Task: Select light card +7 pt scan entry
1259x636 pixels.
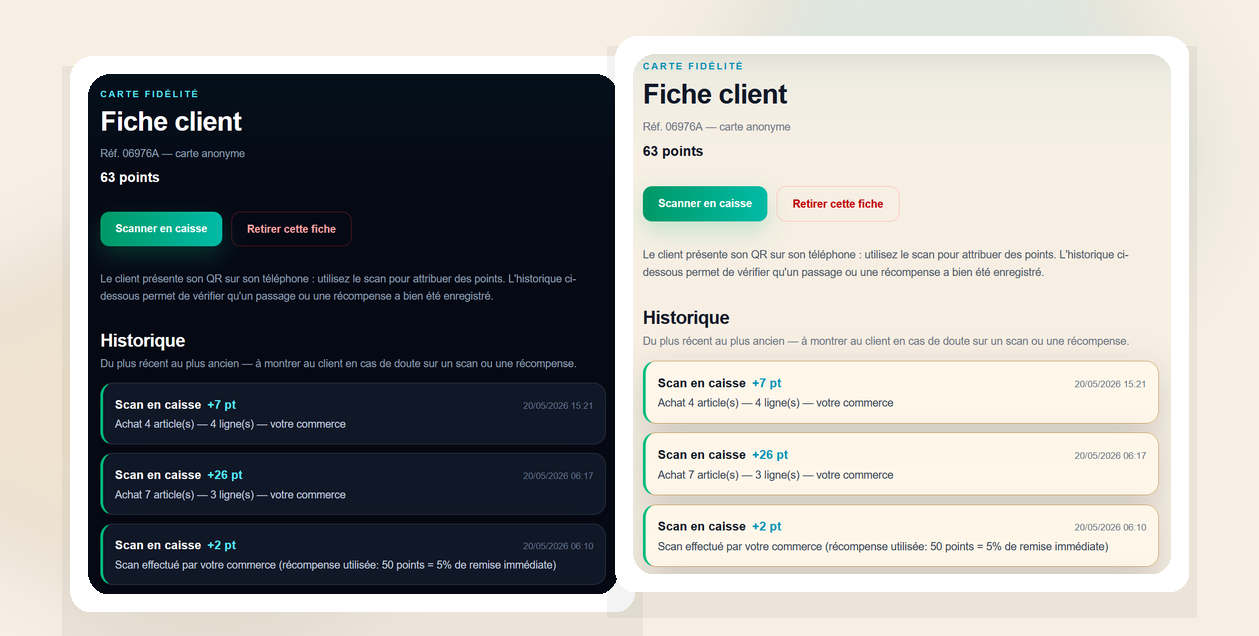Action: [x=901, y=392]
